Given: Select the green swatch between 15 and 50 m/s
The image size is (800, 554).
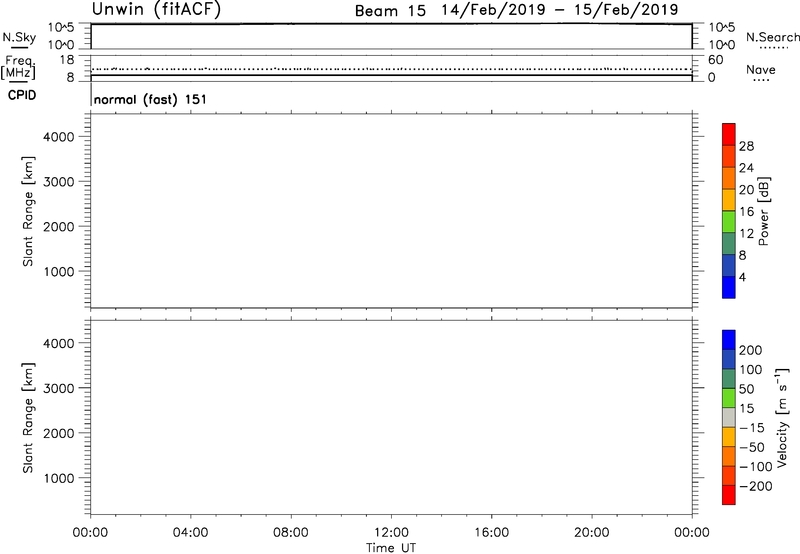Looking at the screenshot, I should point(729,398).
